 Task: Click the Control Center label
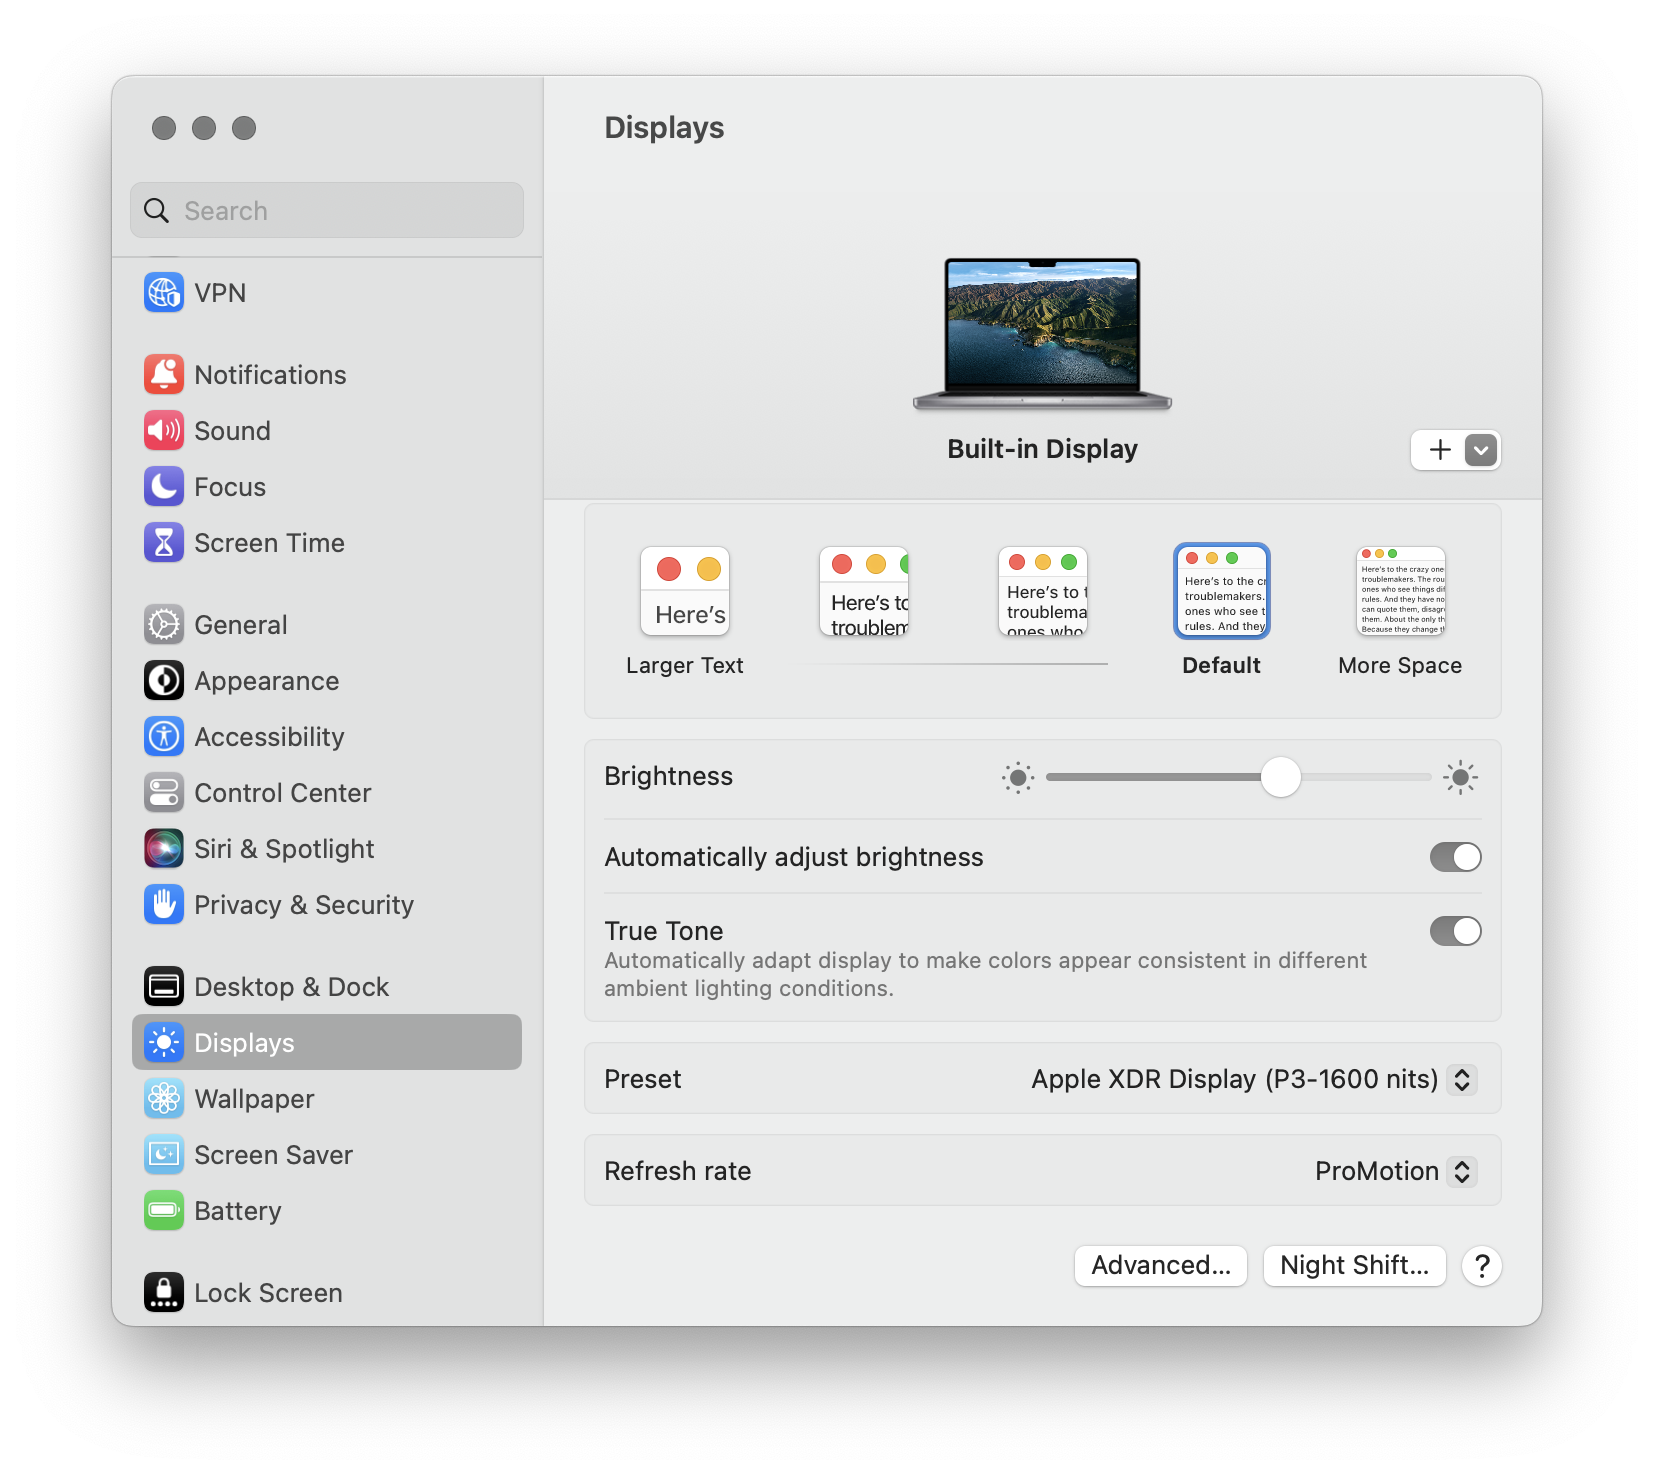(x=283, y=793)
